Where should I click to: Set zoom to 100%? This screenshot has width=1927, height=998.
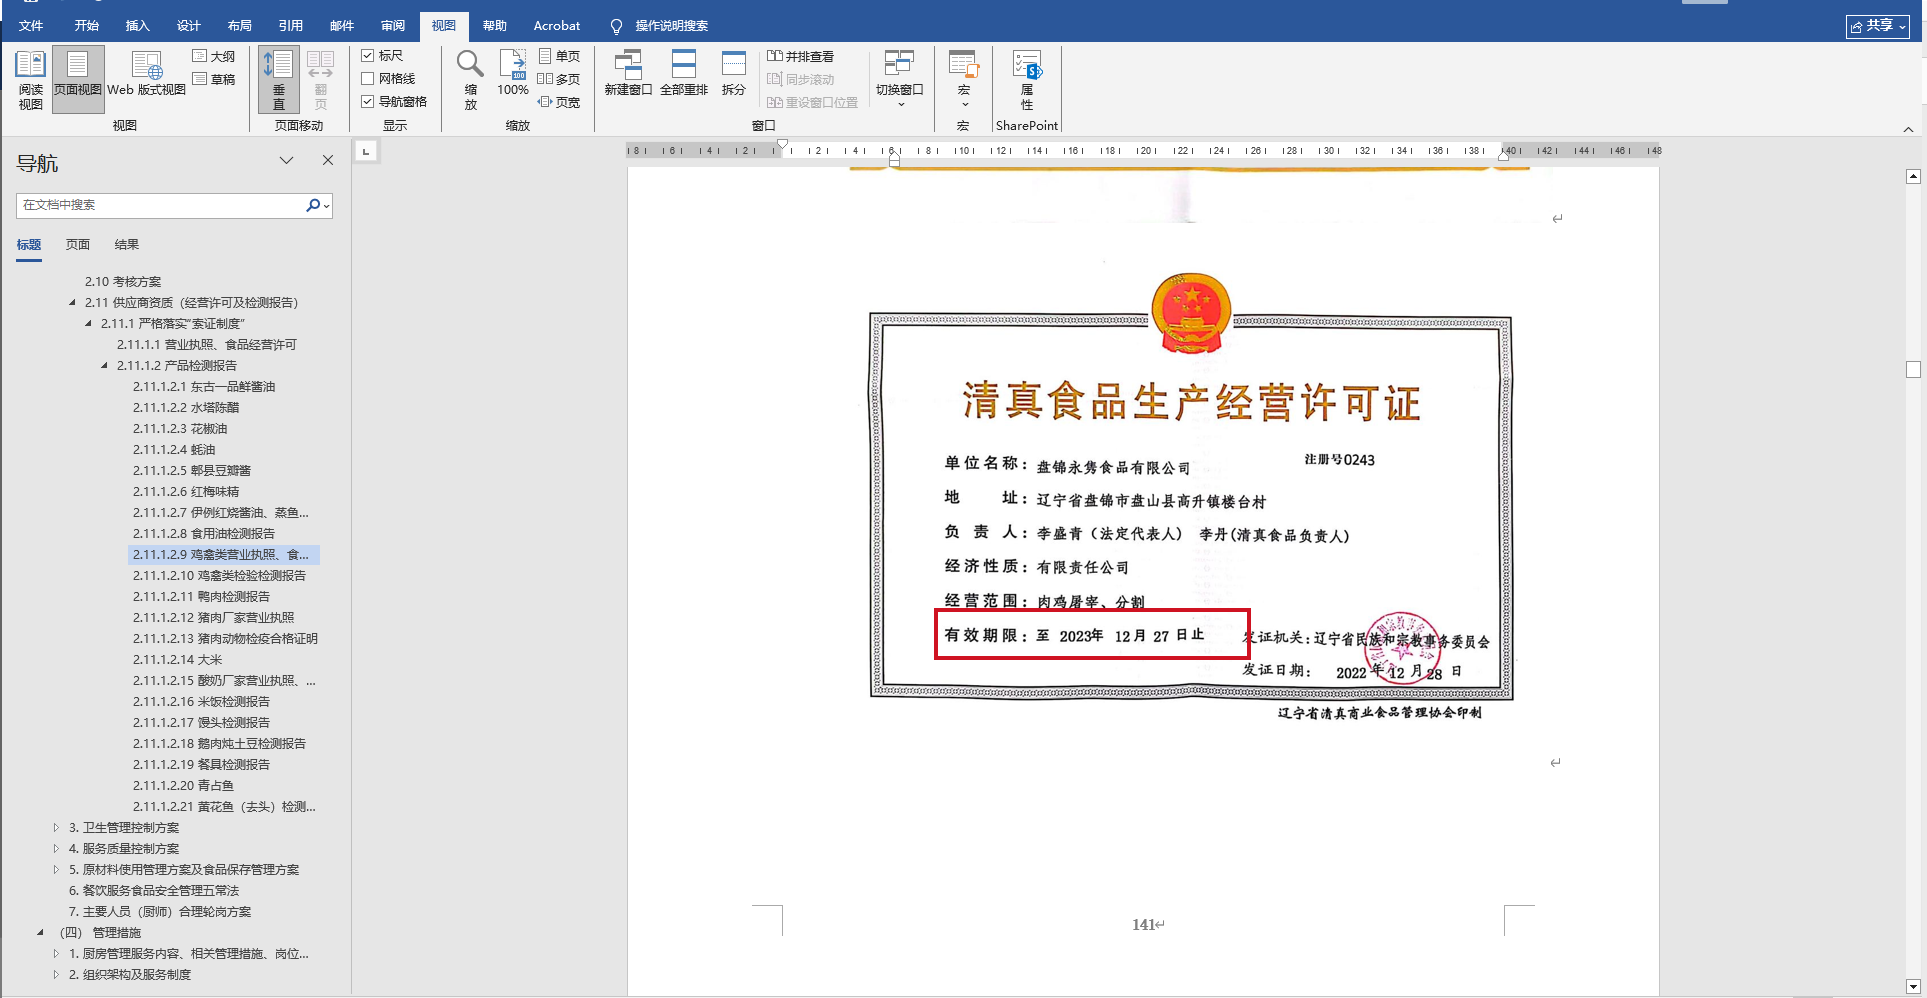(x=513, y=75)
